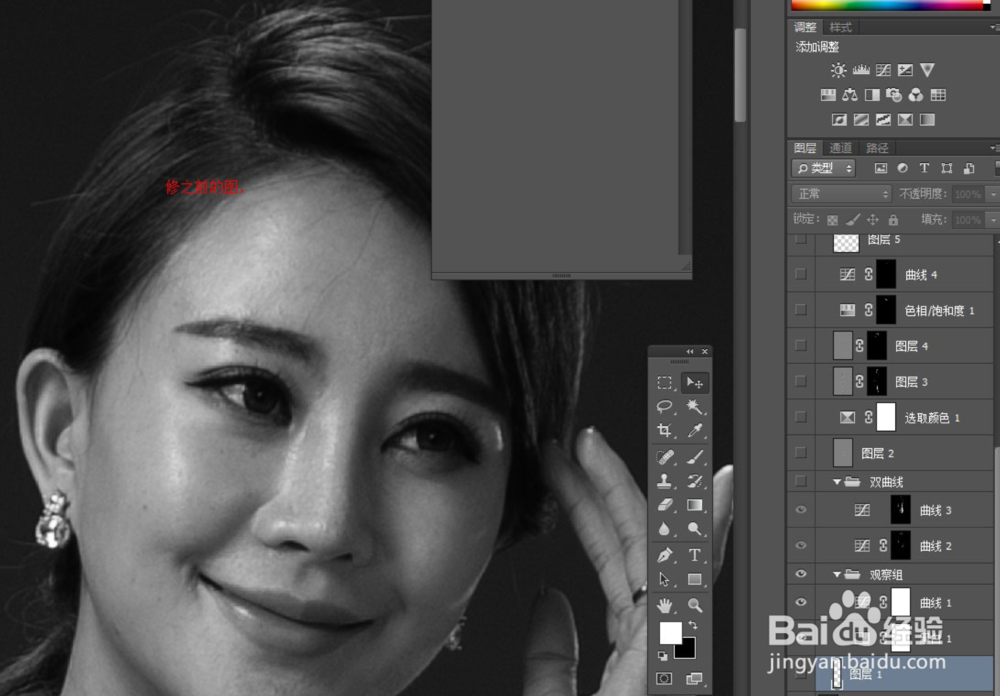Viewport: 1000px width, 696px height.
Task: Show 选取颜色 1 layer visibility
Action: (801, 417)
